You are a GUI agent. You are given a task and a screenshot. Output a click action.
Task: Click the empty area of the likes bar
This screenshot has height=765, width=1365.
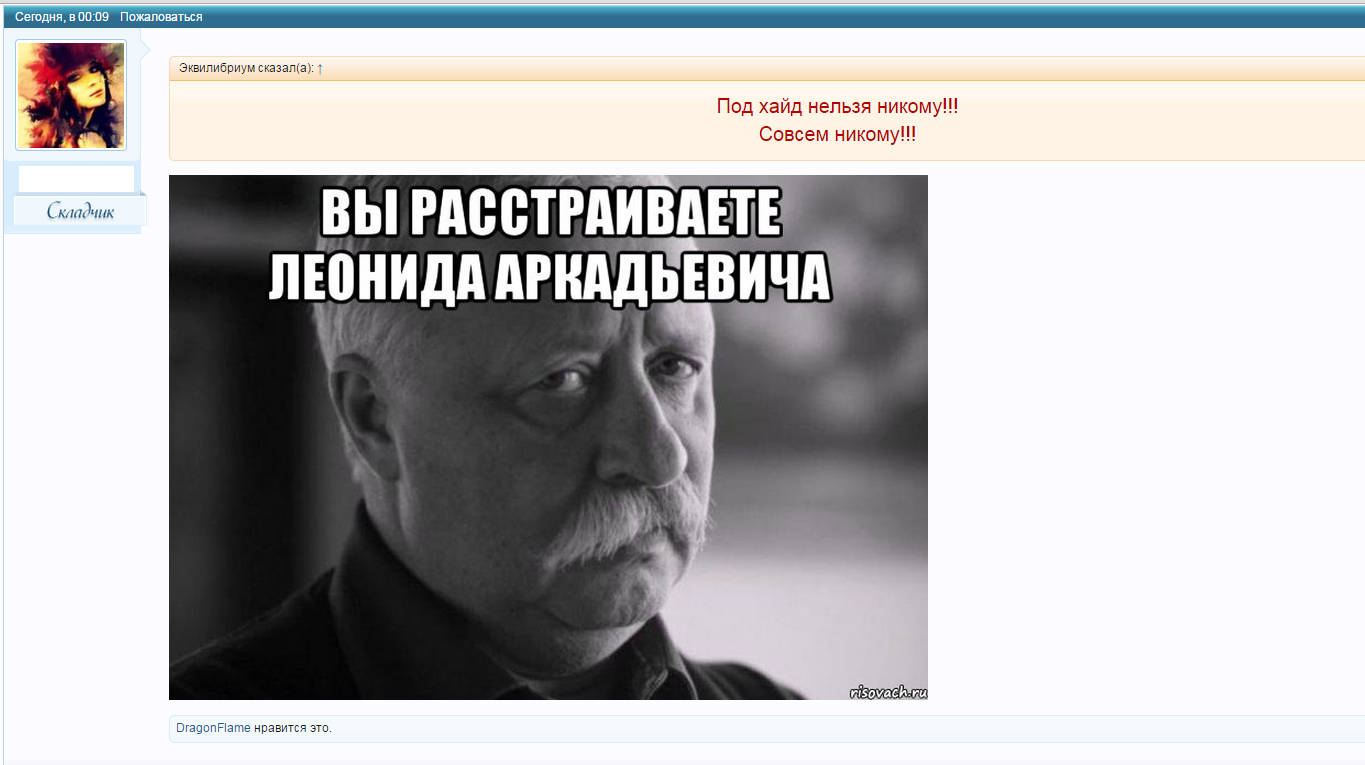(800, 728)
